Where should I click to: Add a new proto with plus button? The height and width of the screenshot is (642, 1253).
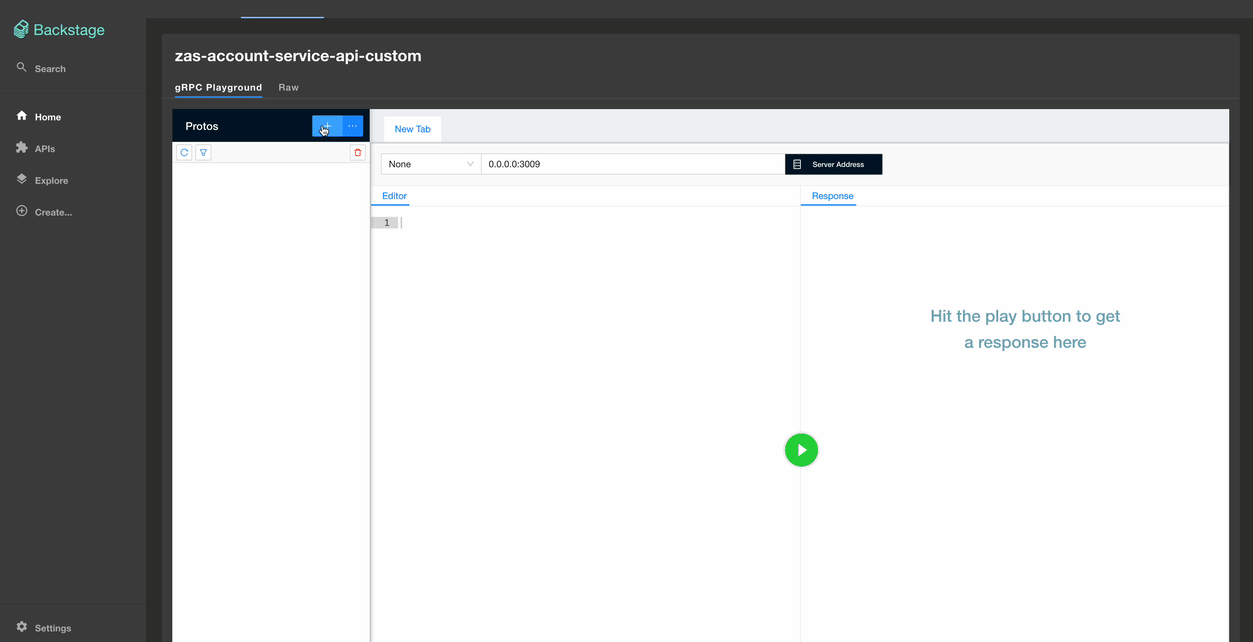point(327,126)
